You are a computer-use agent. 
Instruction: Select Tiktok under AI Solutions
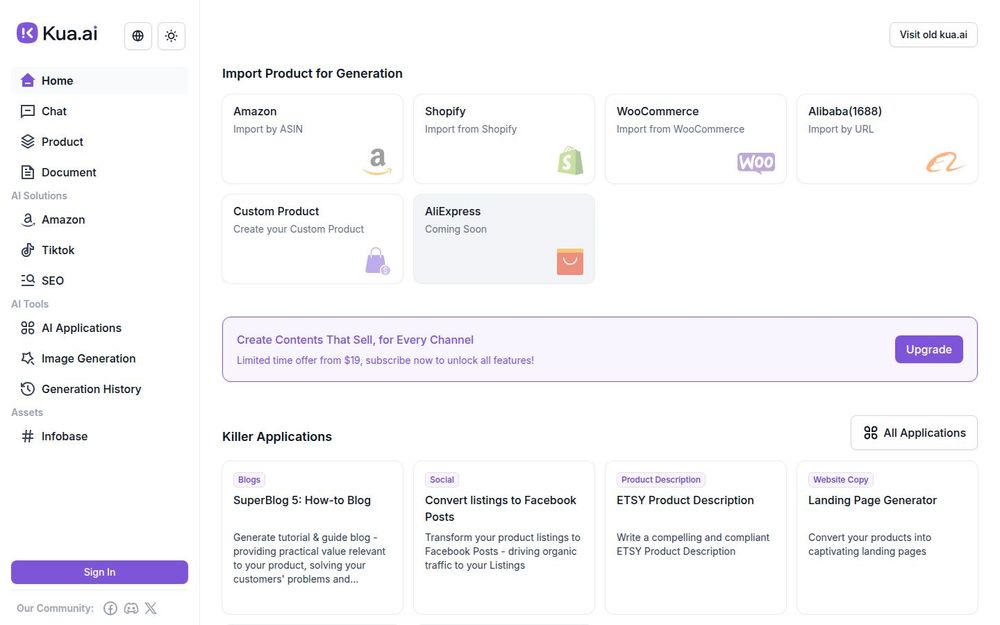tap(58, 250)
